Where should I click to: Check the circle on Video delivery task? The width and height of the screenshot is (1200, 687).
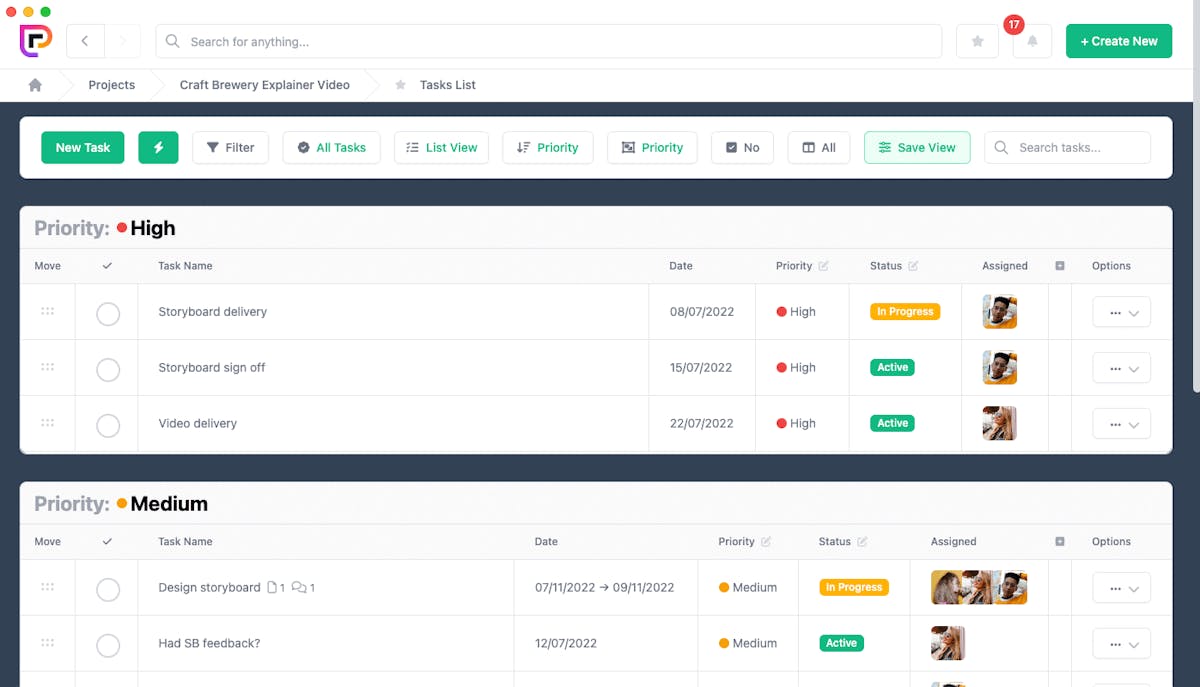108,425
